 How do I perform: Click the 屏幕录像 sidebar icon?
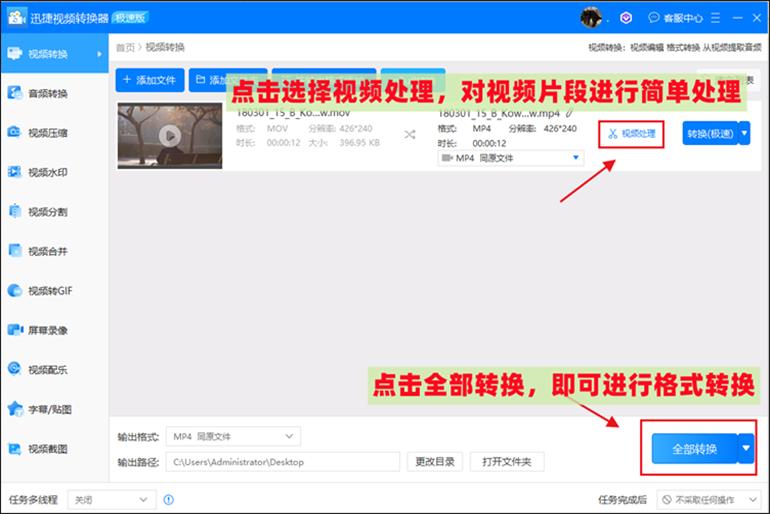point(15,330)
